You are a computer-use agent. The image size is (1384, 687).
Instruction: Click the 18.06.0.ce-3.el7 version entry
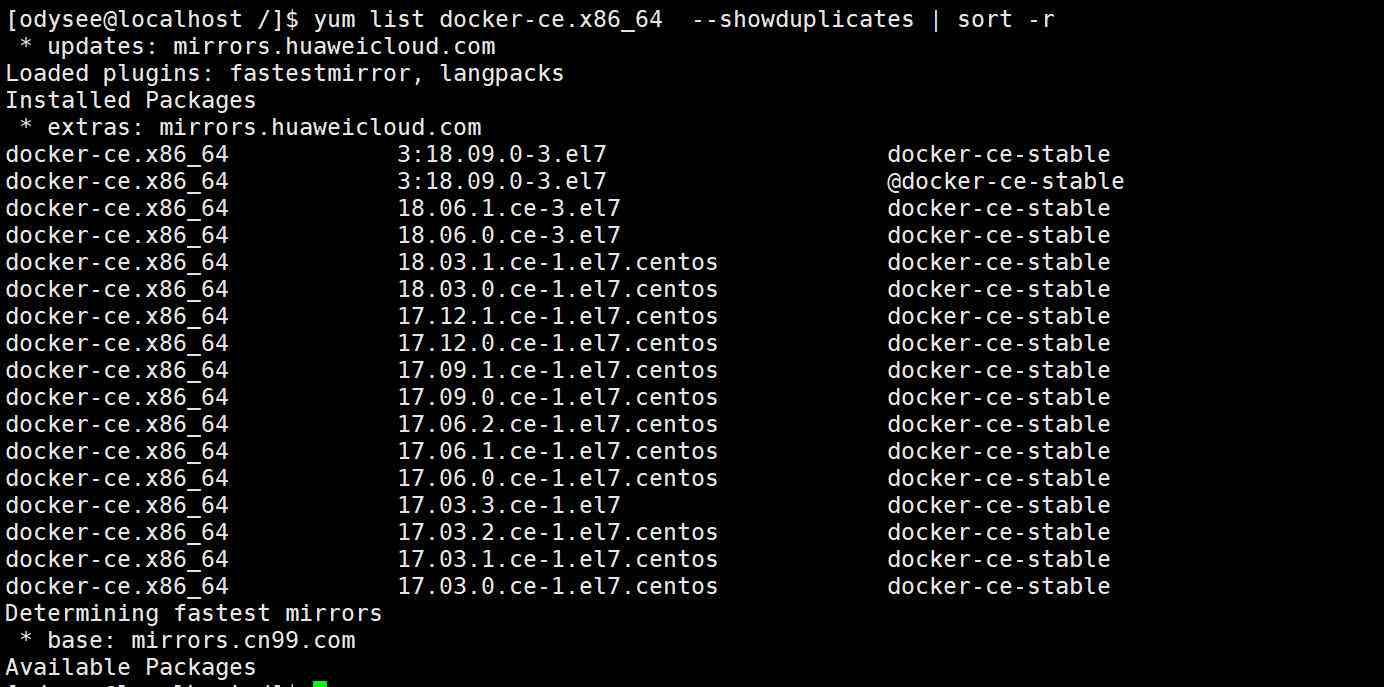[509, 236]
